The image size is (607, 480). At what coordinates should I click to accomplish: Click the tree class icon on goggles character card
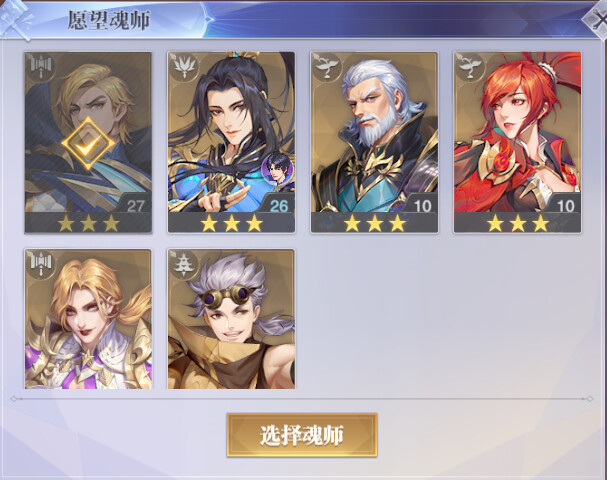click(183, 264)
